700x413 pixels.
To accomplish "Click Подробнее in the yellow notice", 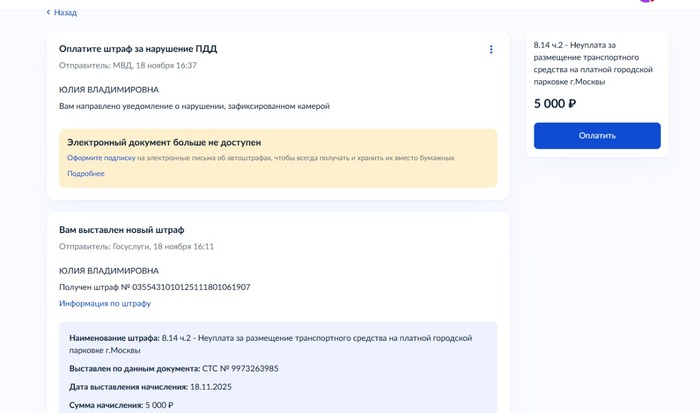I will tap(86, 173).
